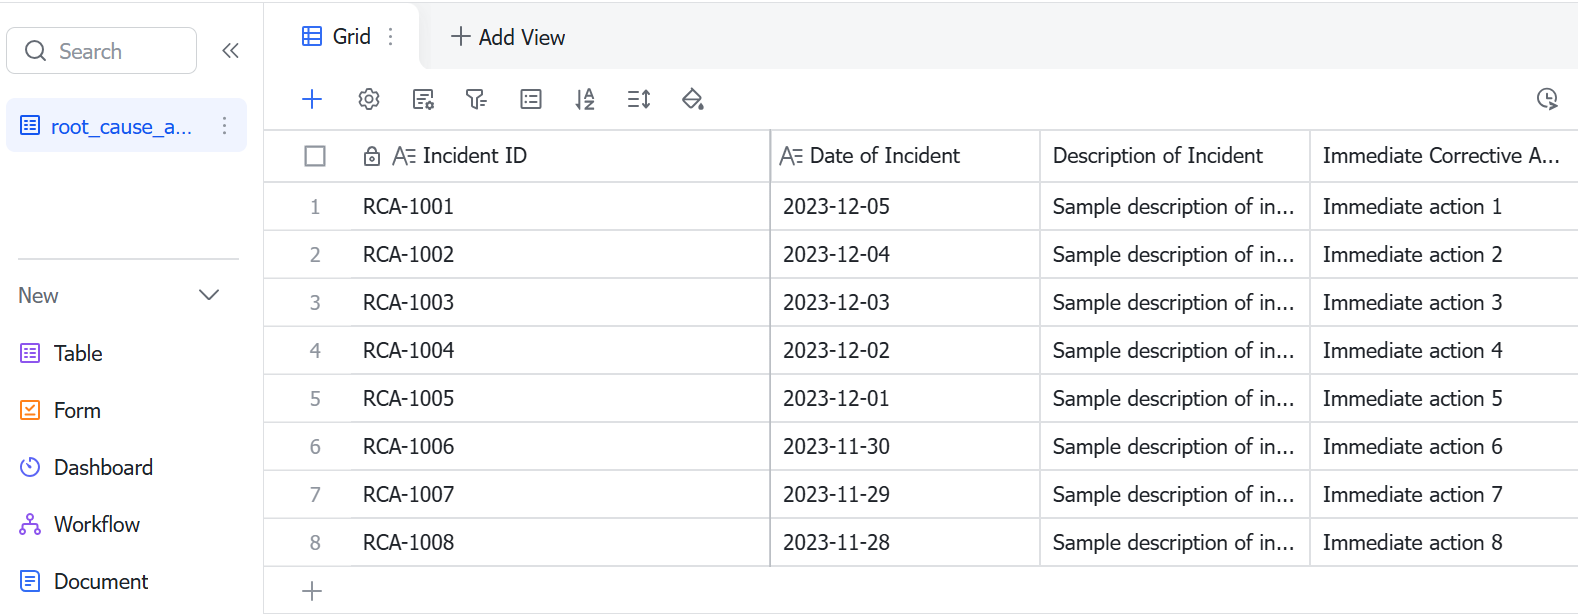Click the Search input field
The image size is (1578, 614).
click(101, 50)
